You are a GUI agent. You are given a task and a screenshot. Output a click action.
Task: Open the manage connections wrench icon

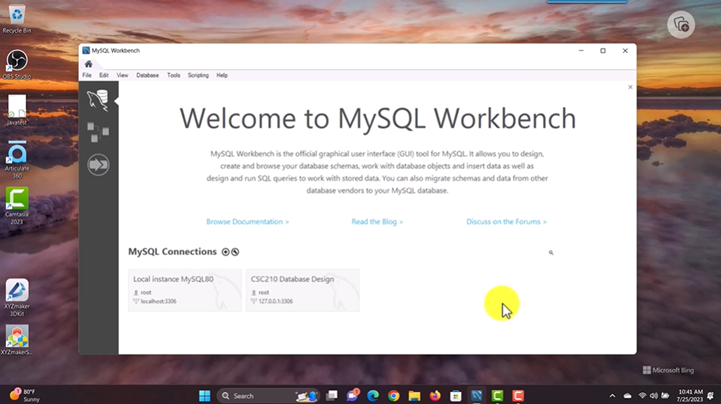tap(235, 252)
